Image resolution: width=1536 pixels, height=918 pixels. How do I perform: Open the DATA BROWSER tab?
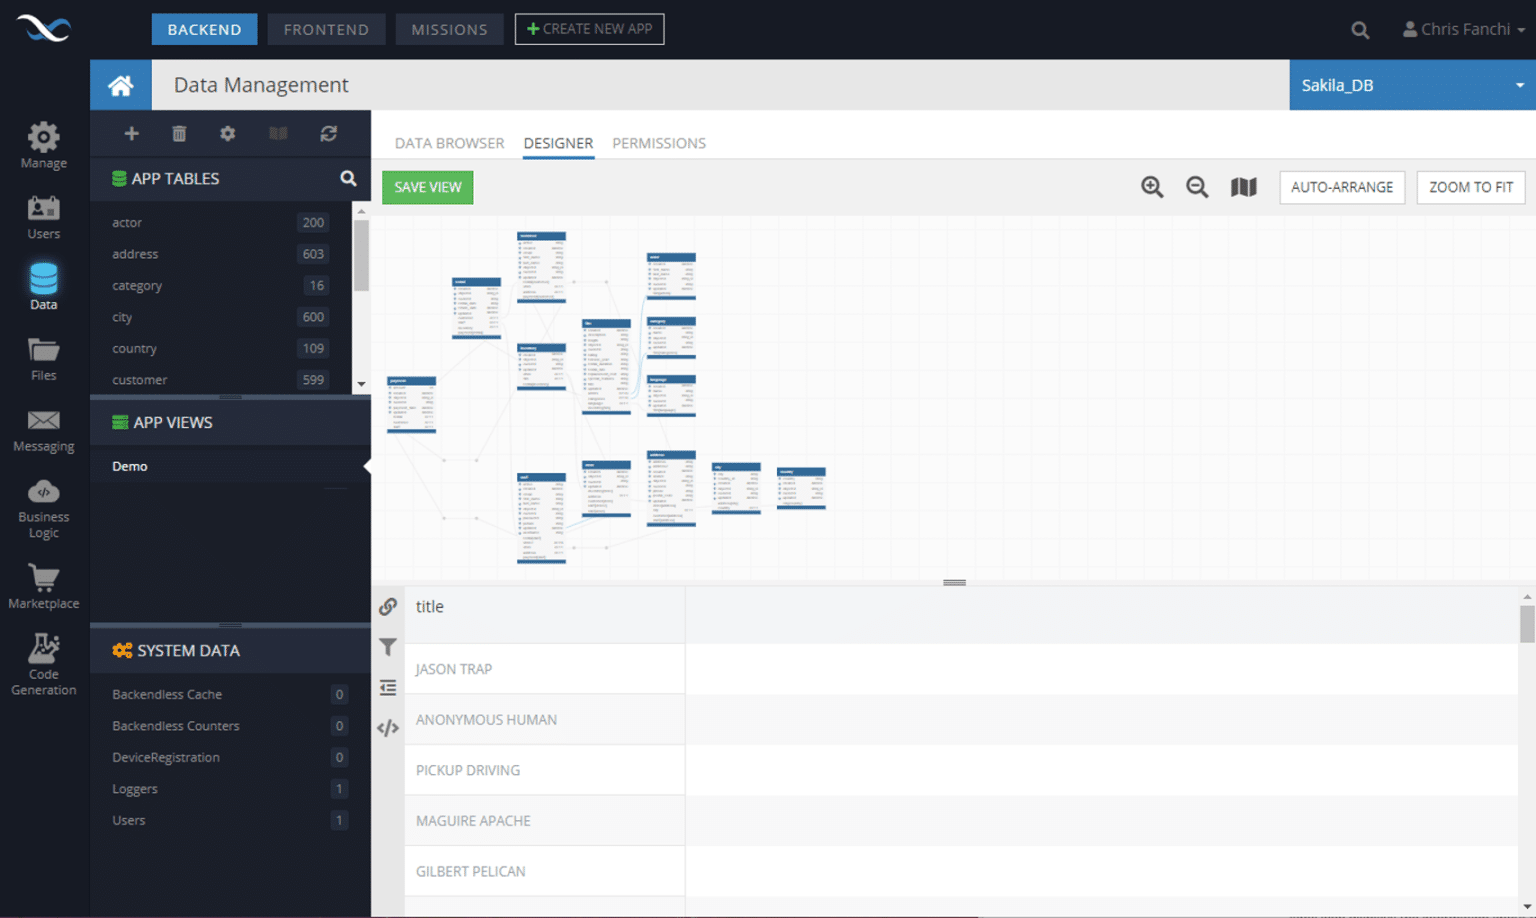point(449,143)
